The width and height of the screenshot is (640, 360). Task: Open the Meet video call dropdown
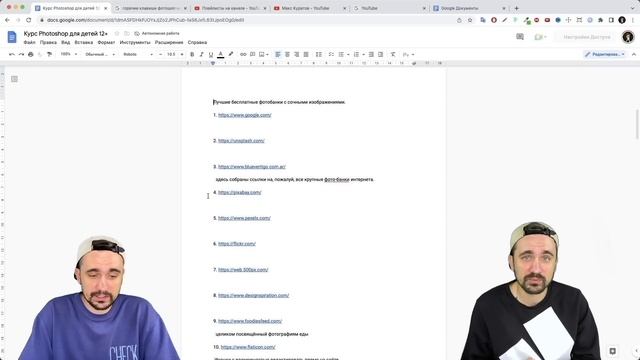(540, 37)
